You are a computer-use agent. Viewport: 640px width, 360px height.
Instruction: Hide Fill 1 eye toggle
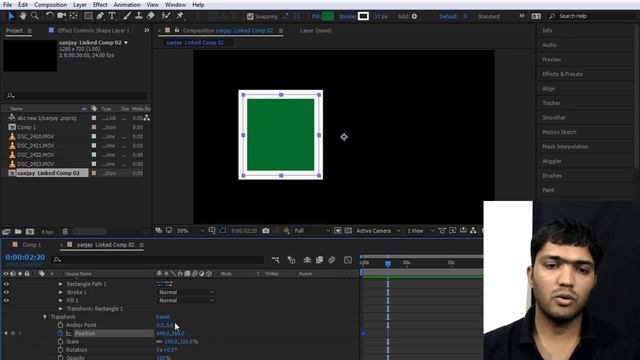pos(6,300)
